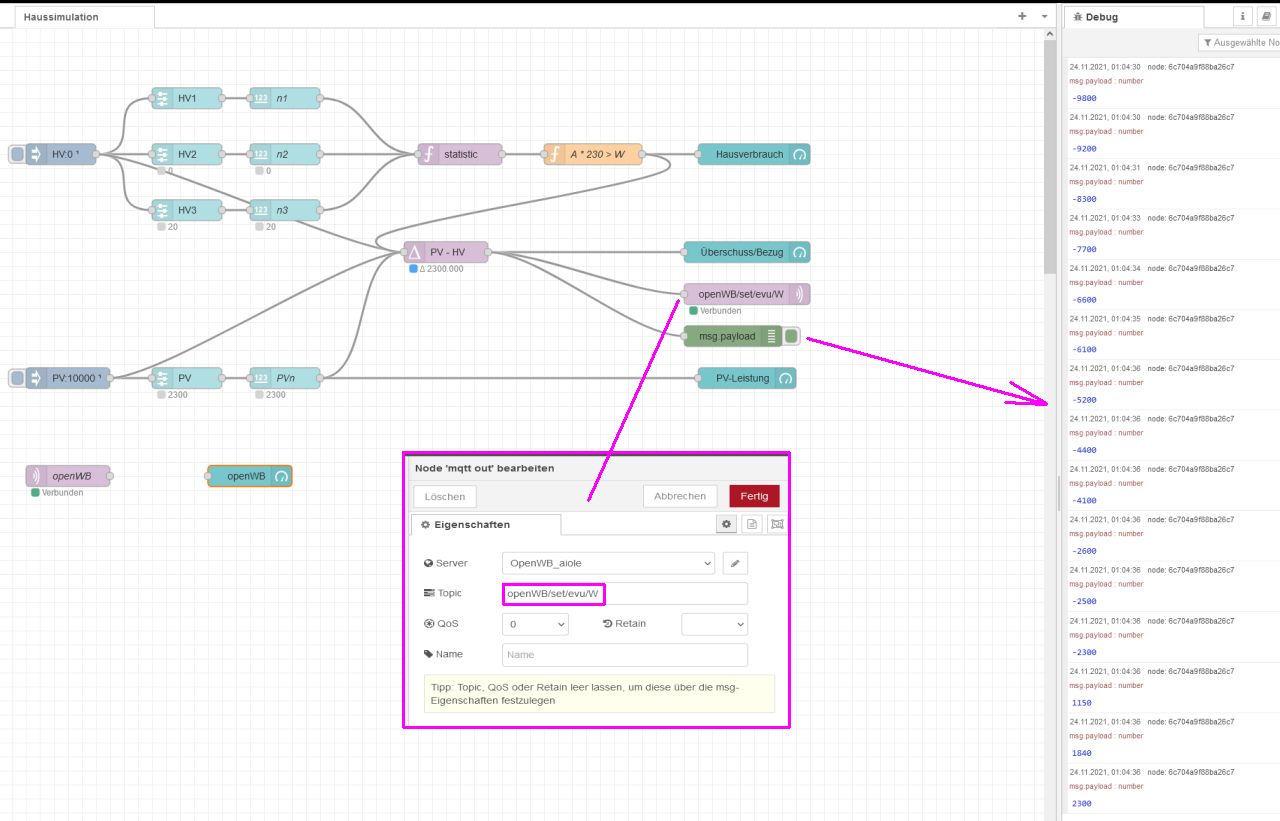Trigger the PV:10000 inject node button
This screenshot has width=1280, height=821.
tap(17, 378)
